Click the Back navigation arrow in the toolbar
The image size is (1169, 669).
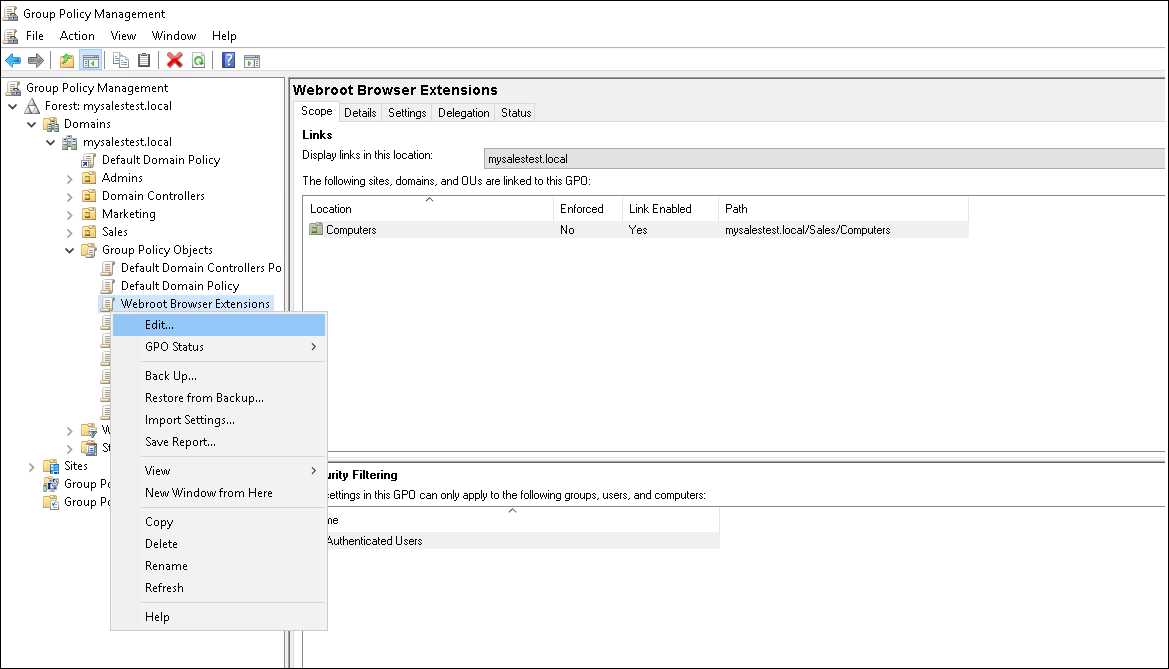pos(12,59)
